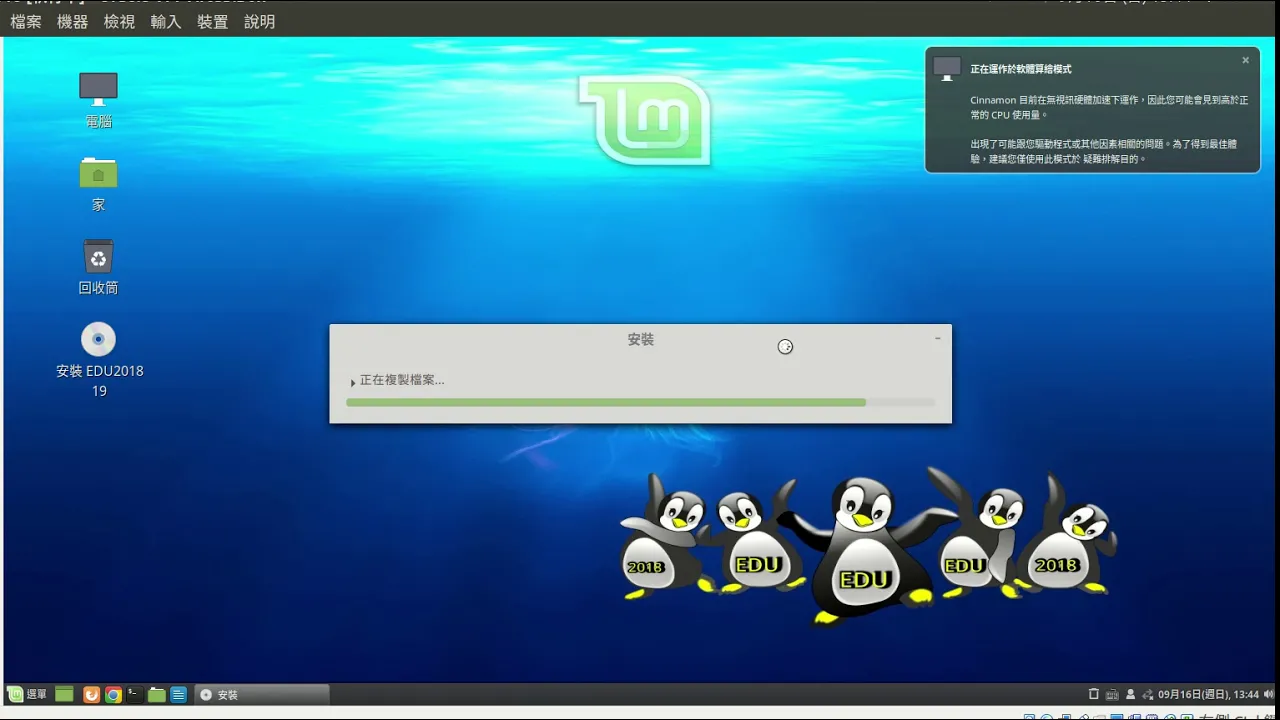
Task: Open the Linux Mint 選單 menu button
Action: (27, 694)
